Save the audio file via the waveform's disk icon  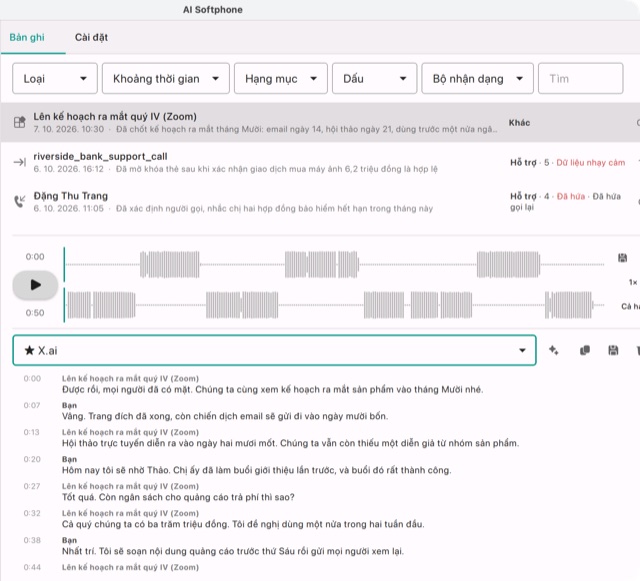[x=622, y=258]
